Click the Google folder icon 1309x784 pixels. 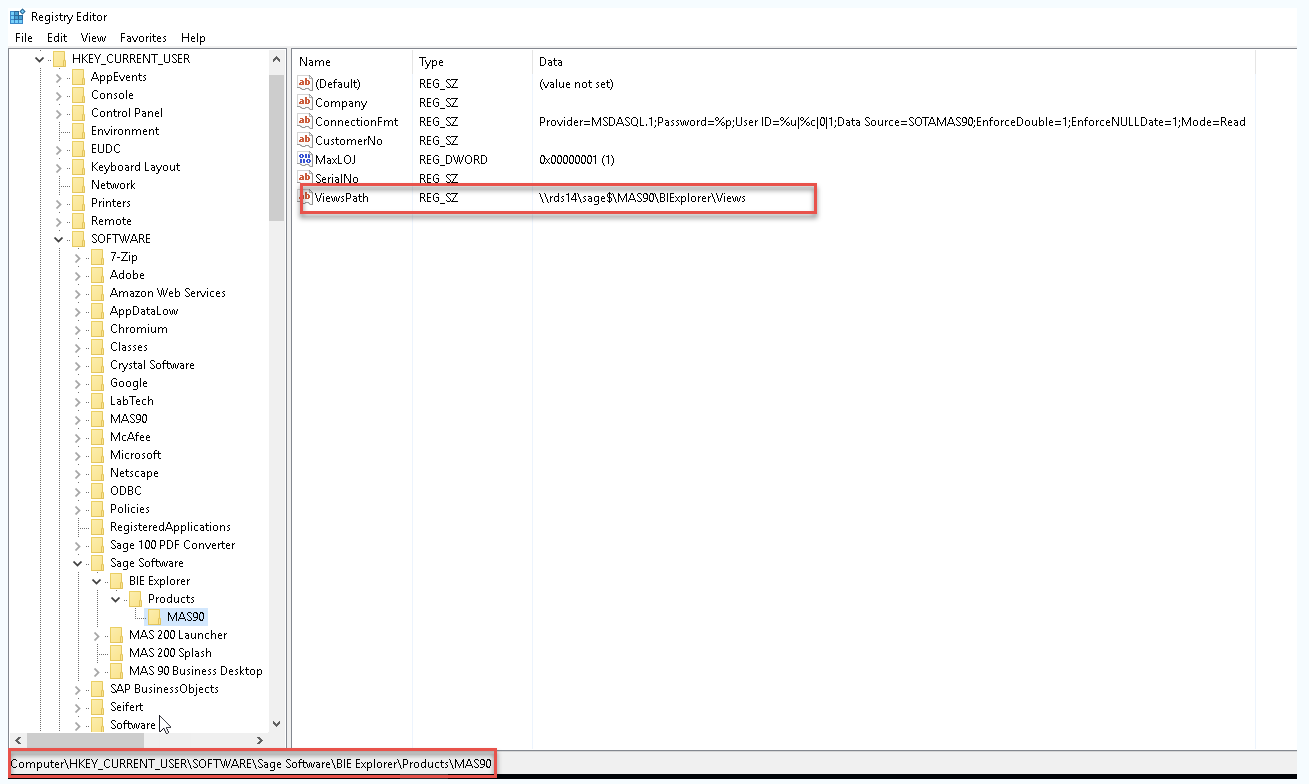pyautogui.click(x=97, y=383)
